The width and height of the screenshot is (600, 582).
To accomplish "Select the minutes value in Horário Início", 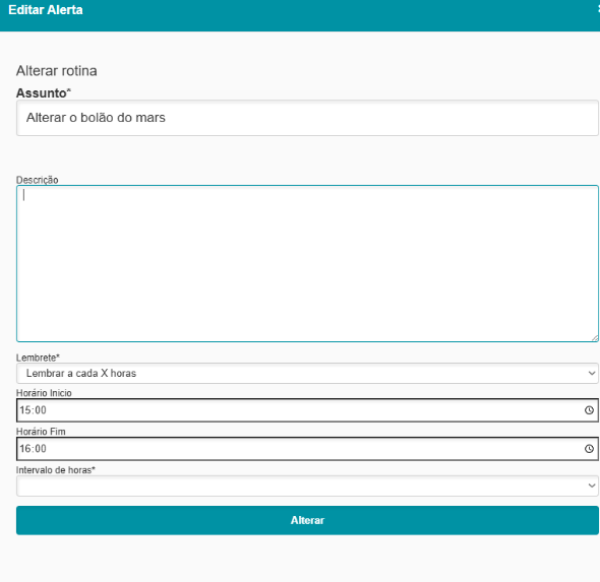I will pyautogui.click(x=41, y=410).
